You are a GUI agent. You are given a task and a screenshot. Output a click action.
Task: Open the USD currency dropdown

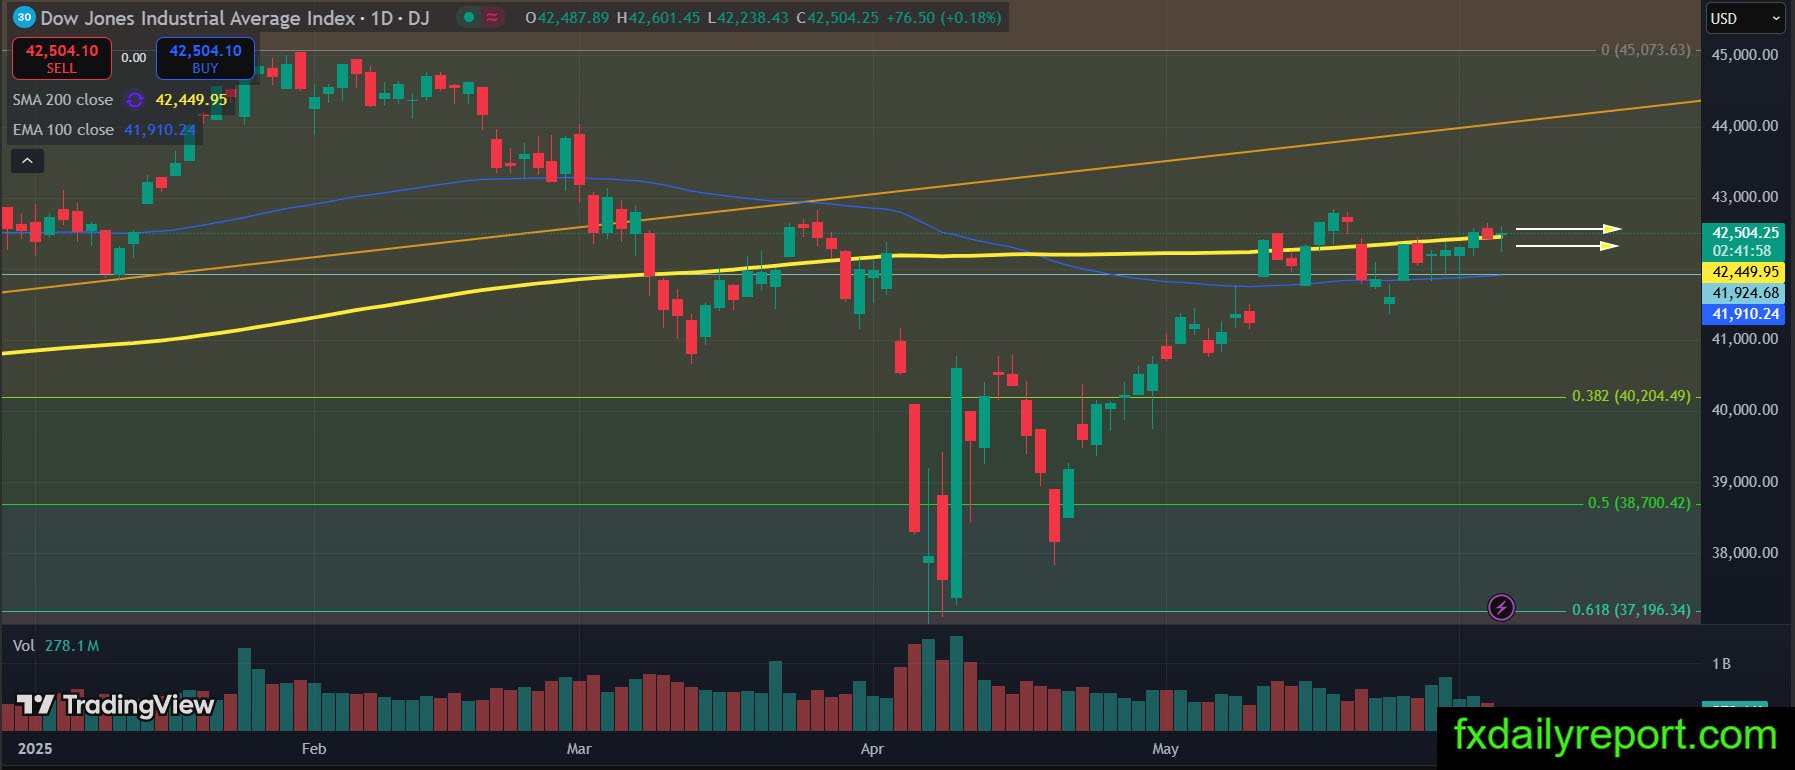1745,18
